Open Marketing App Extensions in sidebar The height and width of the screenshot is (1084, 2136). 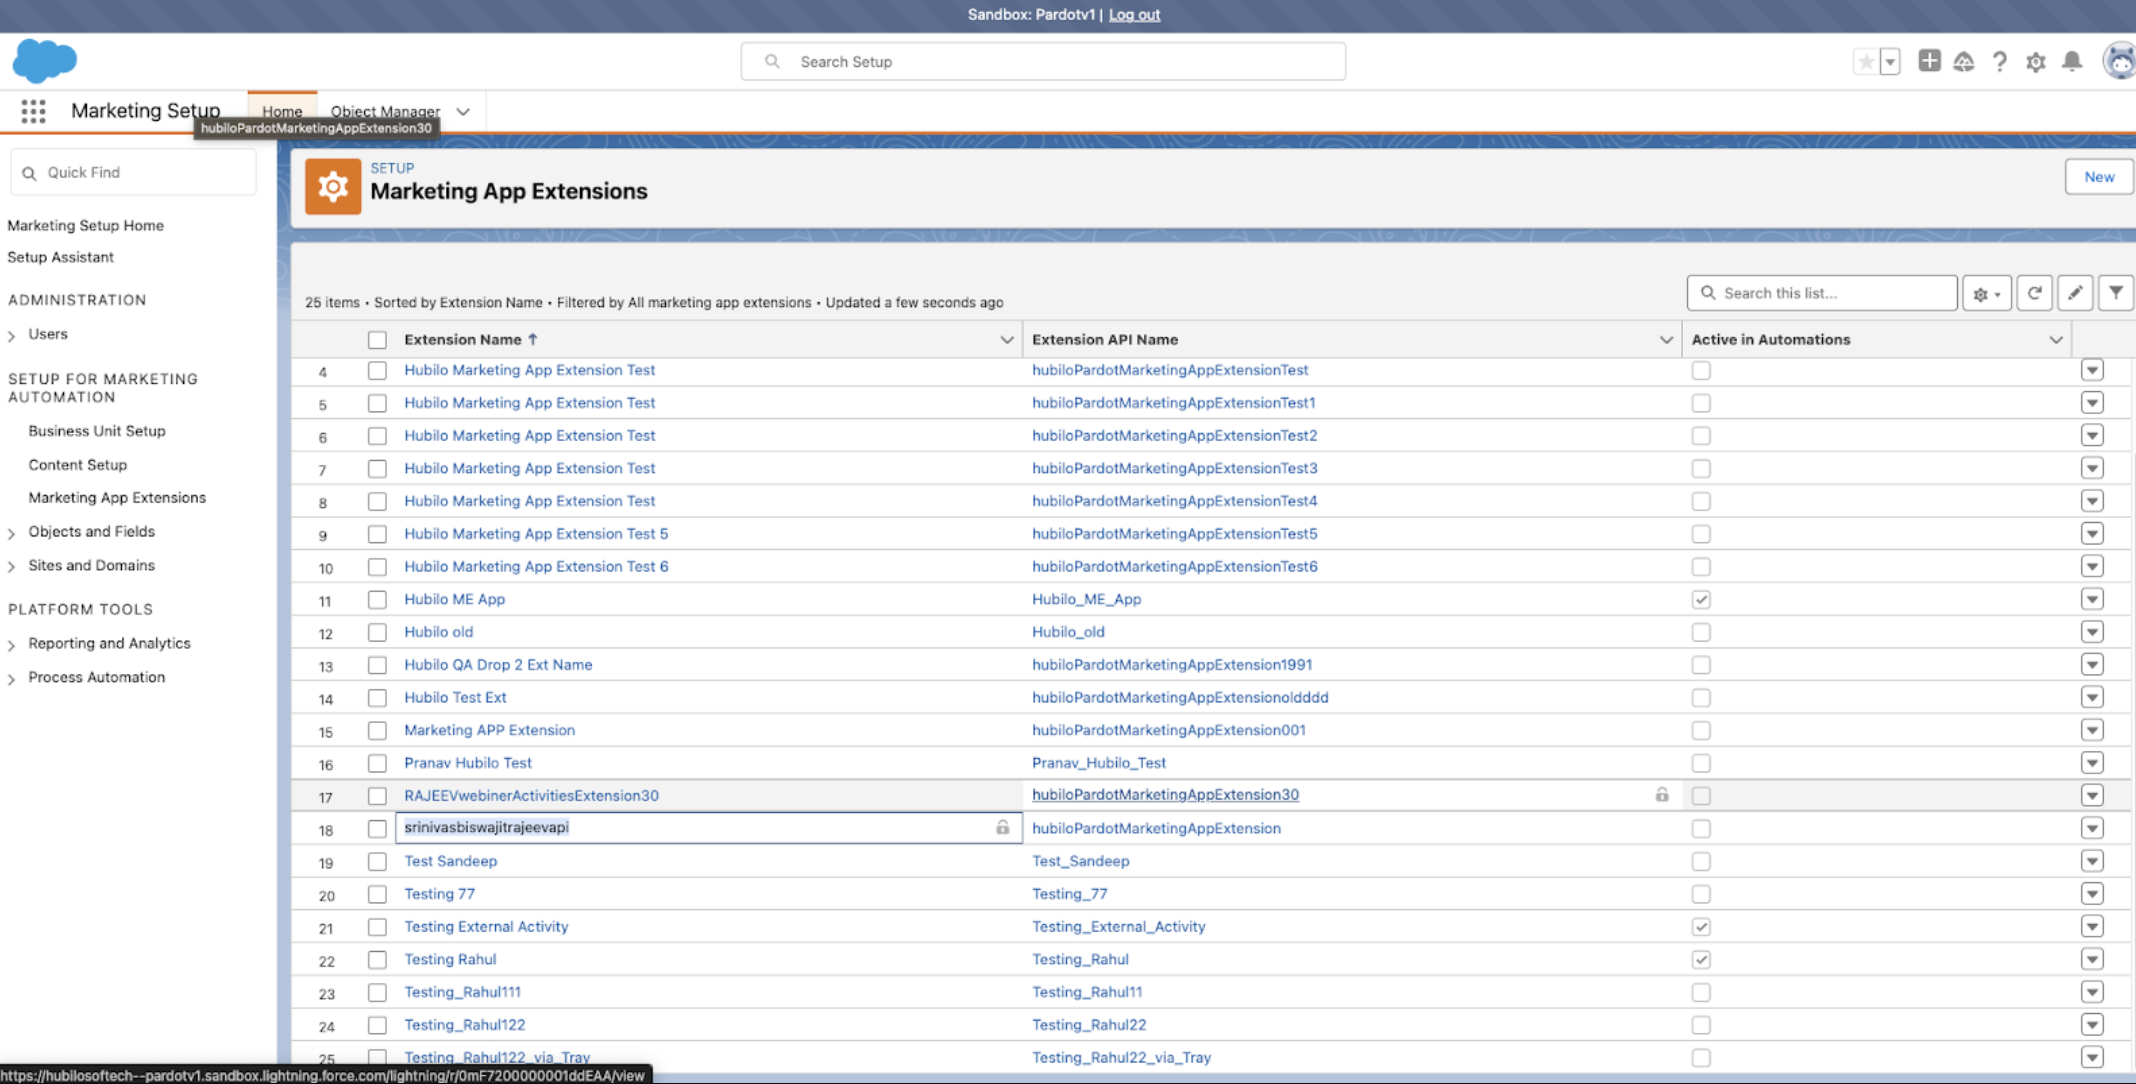pos(117,498)
